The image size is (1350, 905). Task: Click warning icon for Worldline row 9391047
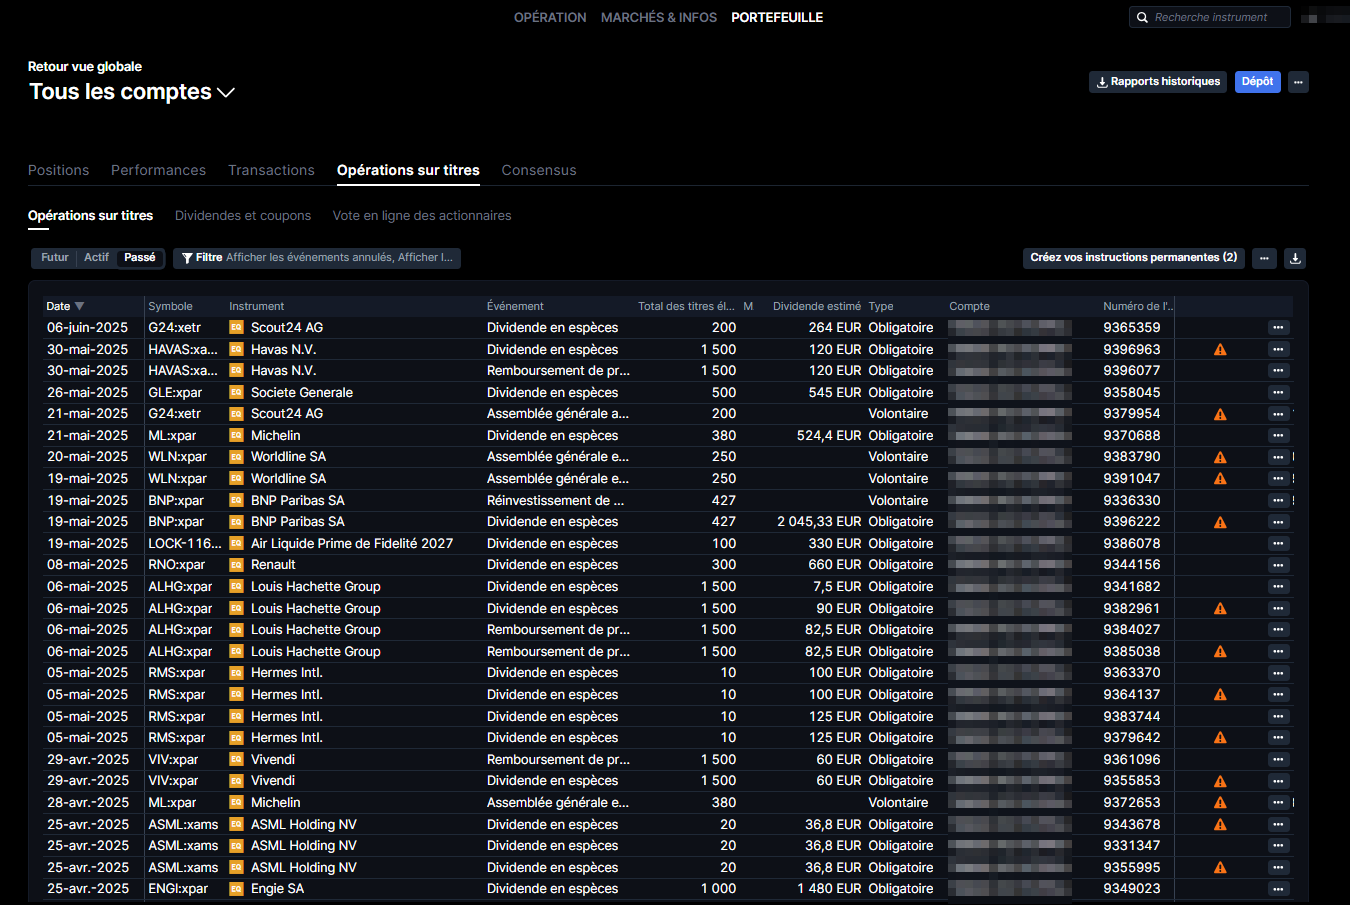coord(1220,479)
